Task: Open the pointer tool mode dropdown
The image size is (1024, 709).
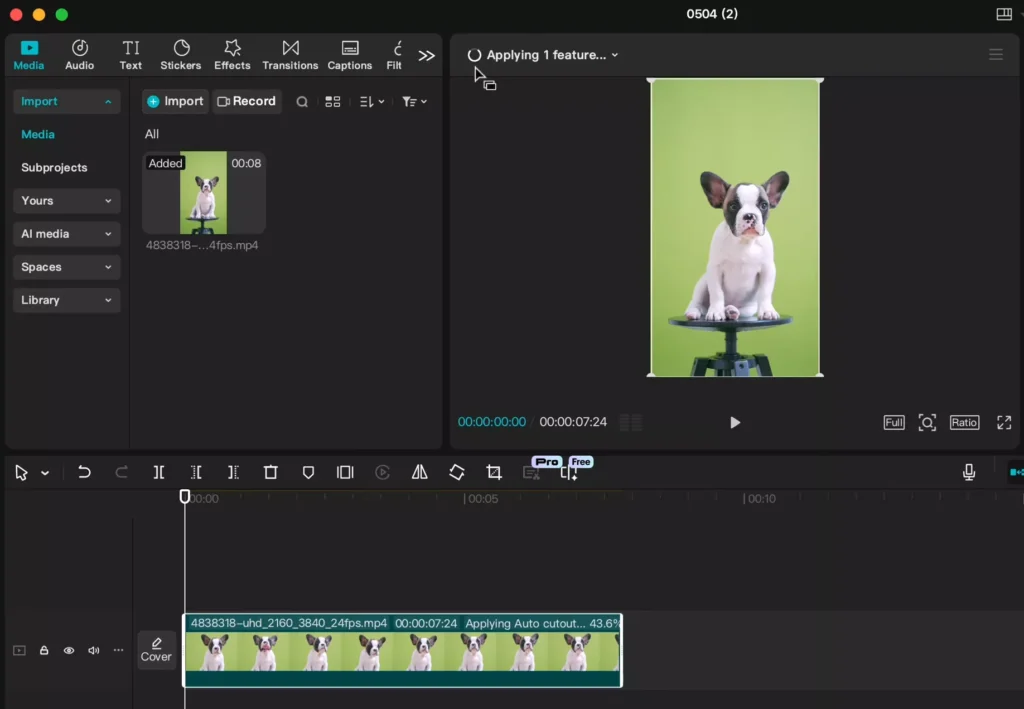Action: click(x=45, y=473)
